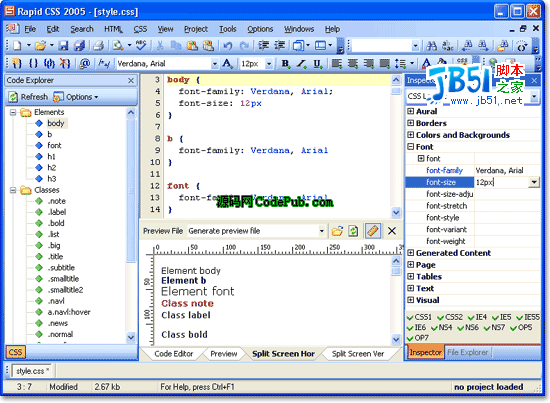Select font-weight property in Inspector
Viewport: 550px width, 403px height.
[445, 241]
